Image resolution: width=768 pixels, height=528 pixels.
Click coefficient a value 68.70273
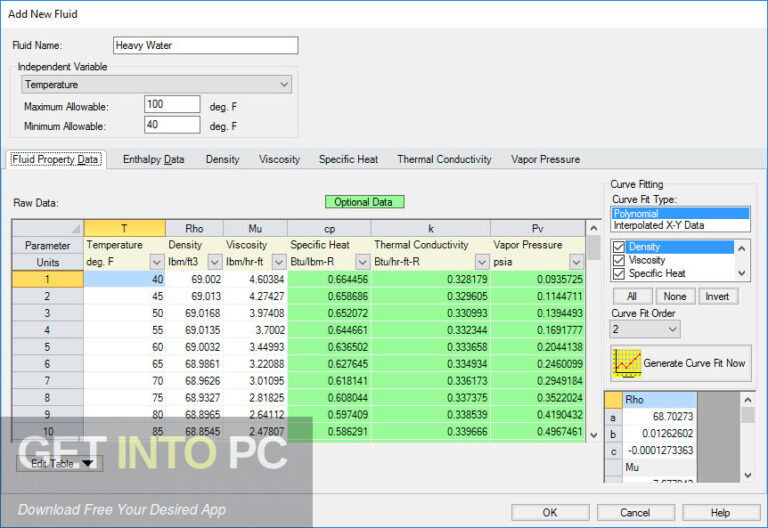(x=659, y=417)
